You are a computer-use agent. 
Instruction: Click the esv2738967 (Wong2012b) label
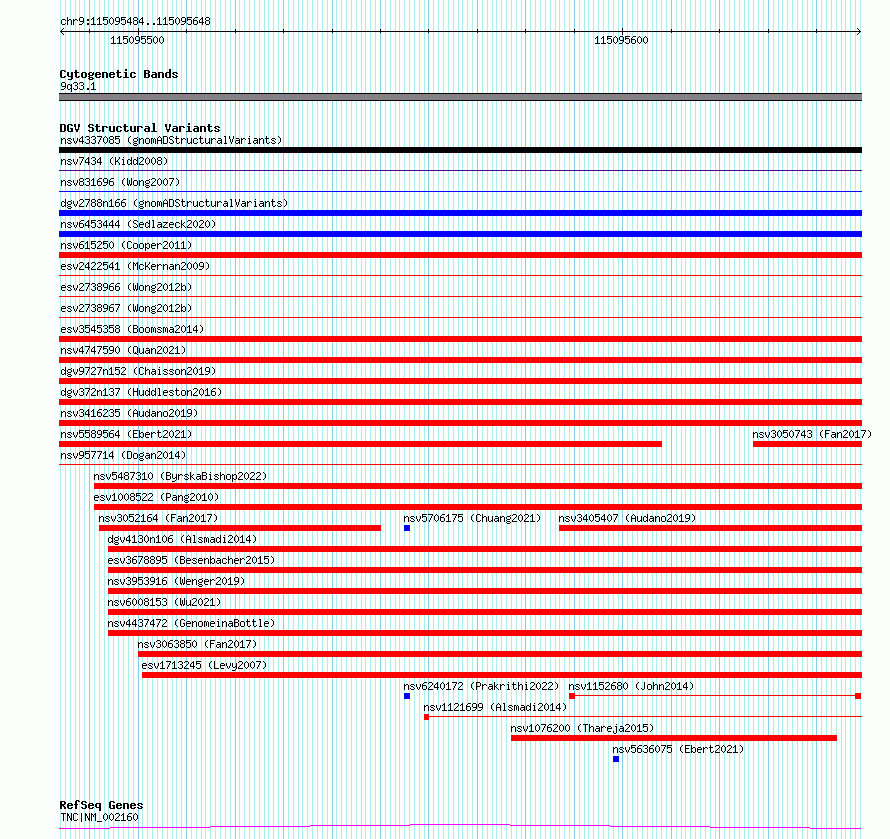point(126,308)
